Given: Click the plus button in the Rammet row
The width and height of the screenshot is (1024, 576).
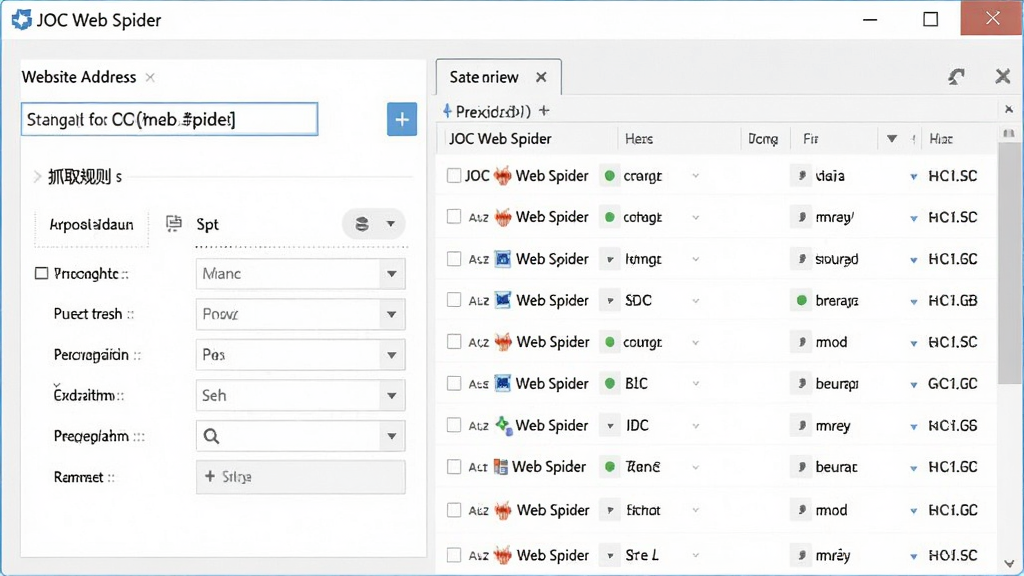Looking at the screenshot, I should click(x=300, y=477).
